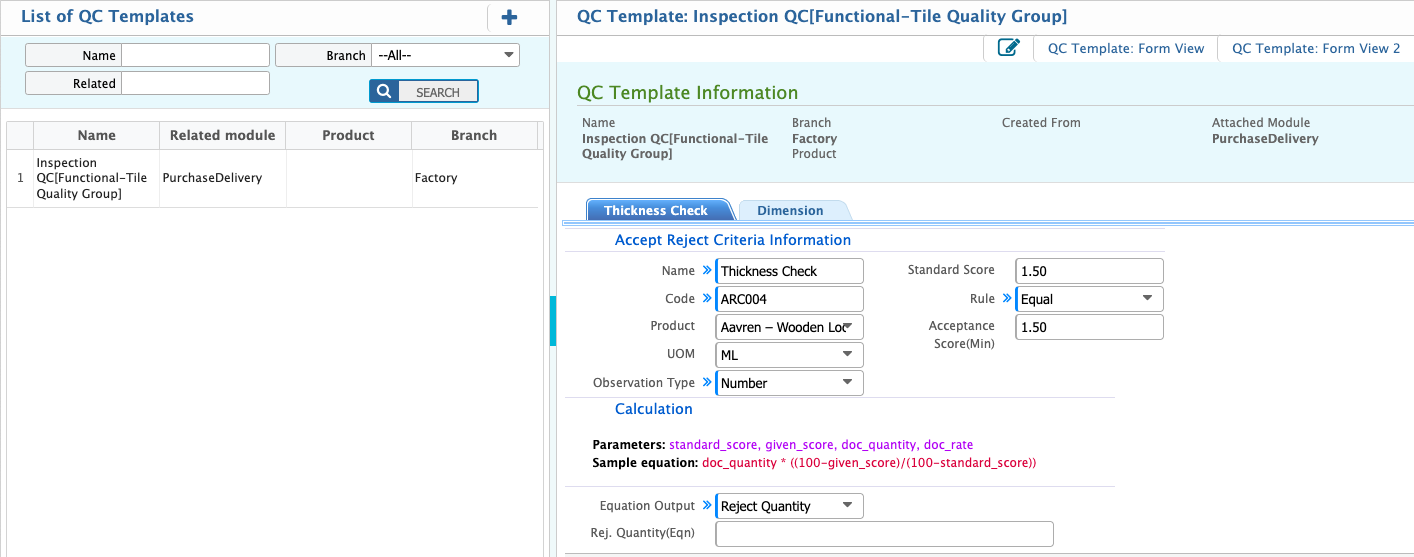Click the Rej. Quantity(Eqn) text field

884,534
